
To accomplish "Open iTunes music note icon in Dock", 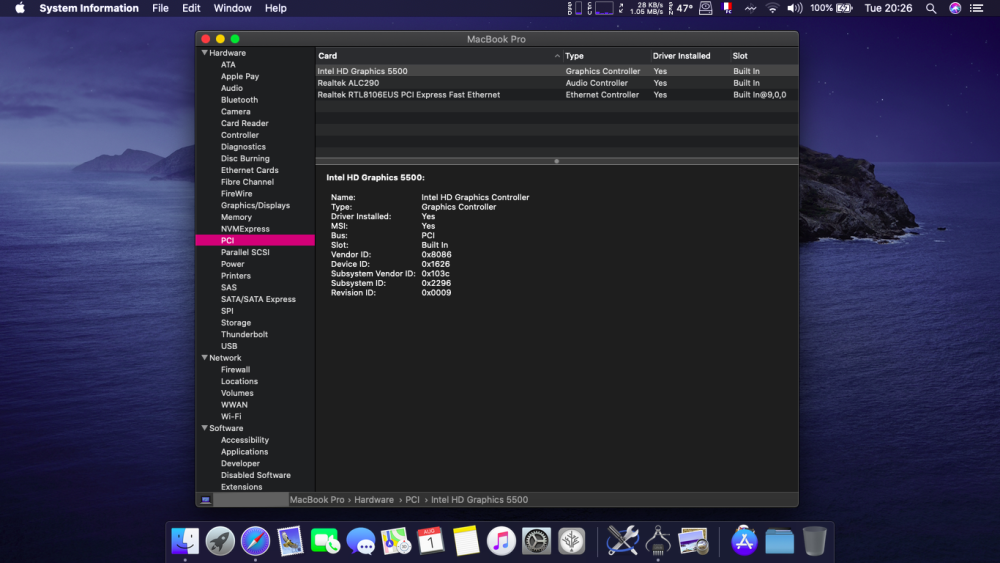I will click(501, 541).
